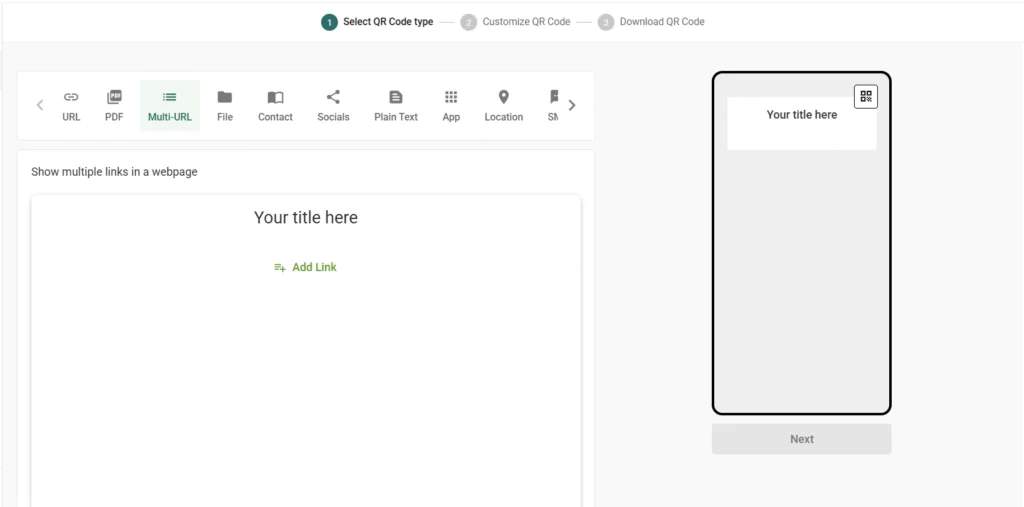Click the Add Link button
Screen dimensions: 1024x507
pos(306,267)
